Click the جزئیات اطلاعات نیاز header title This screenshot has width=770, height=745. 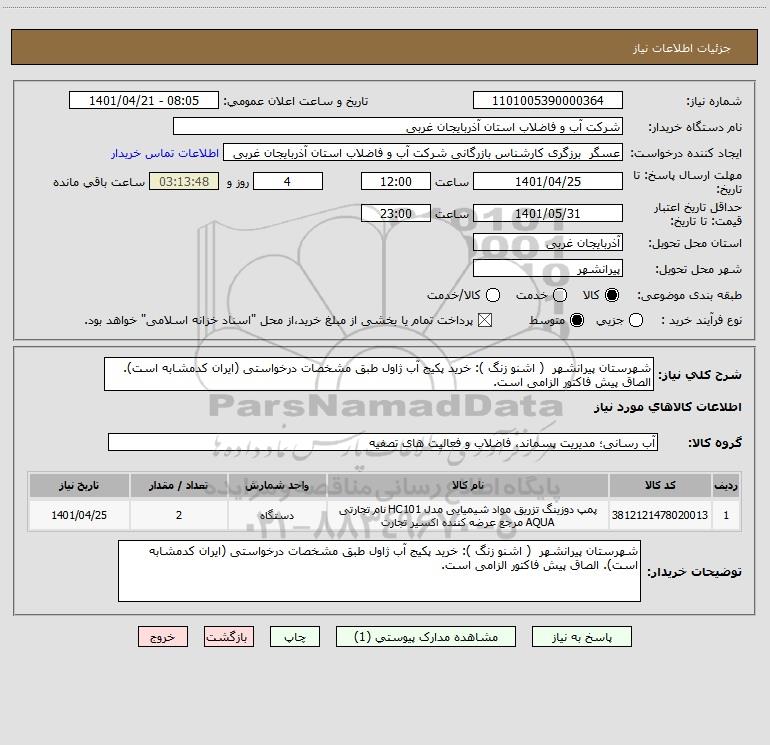pyautogui.click(x=681, y=48)
